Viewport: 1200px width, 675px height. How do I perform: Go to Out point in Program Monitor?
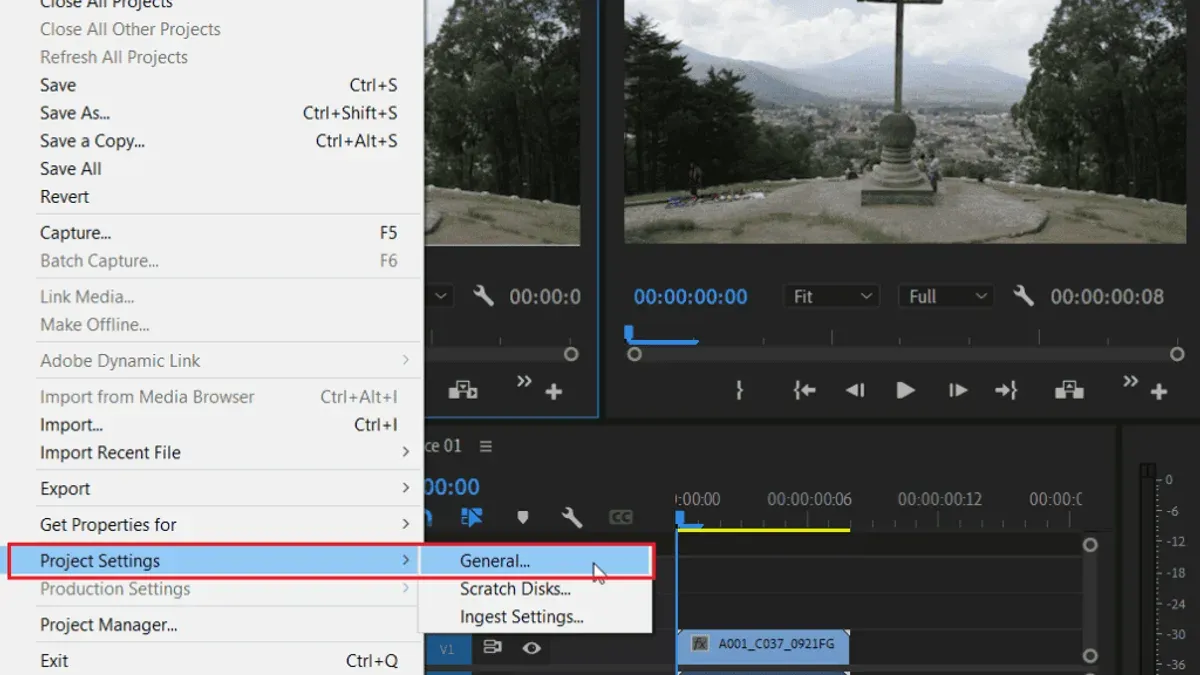1006,391
